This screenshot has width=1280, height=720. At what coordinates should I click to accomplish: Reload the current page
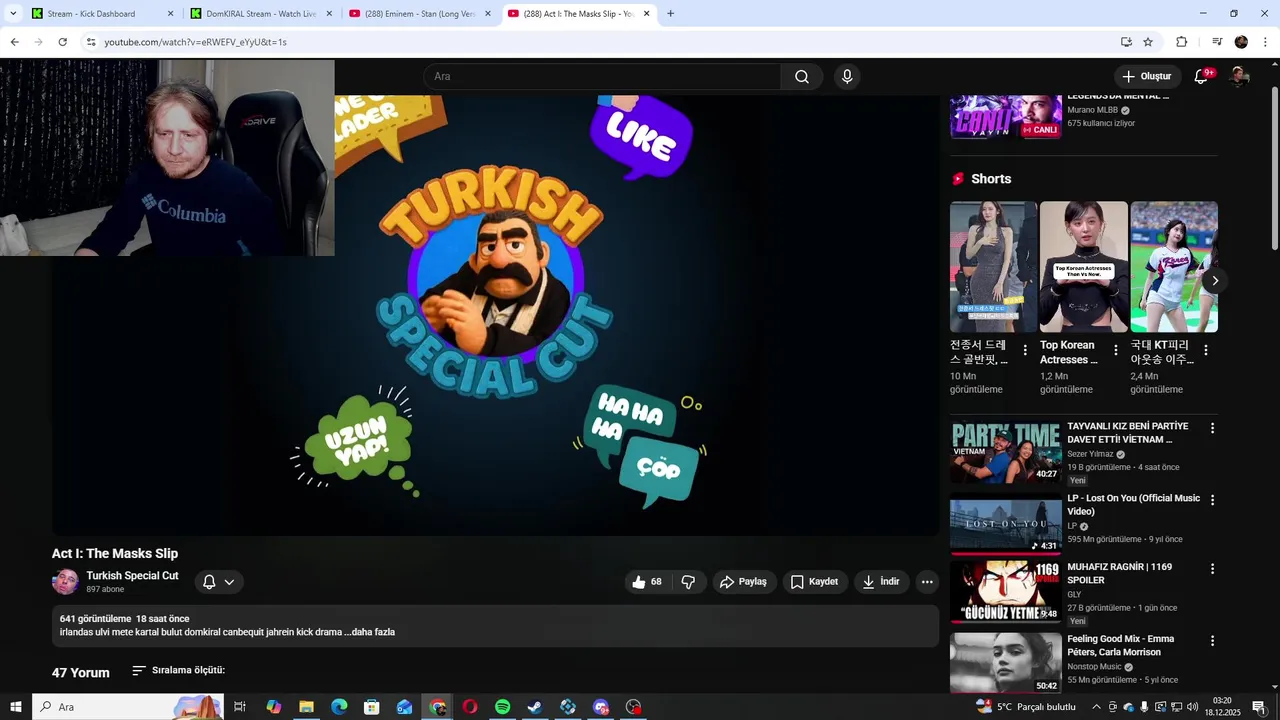pyautogui.click(x=62, y=42)
